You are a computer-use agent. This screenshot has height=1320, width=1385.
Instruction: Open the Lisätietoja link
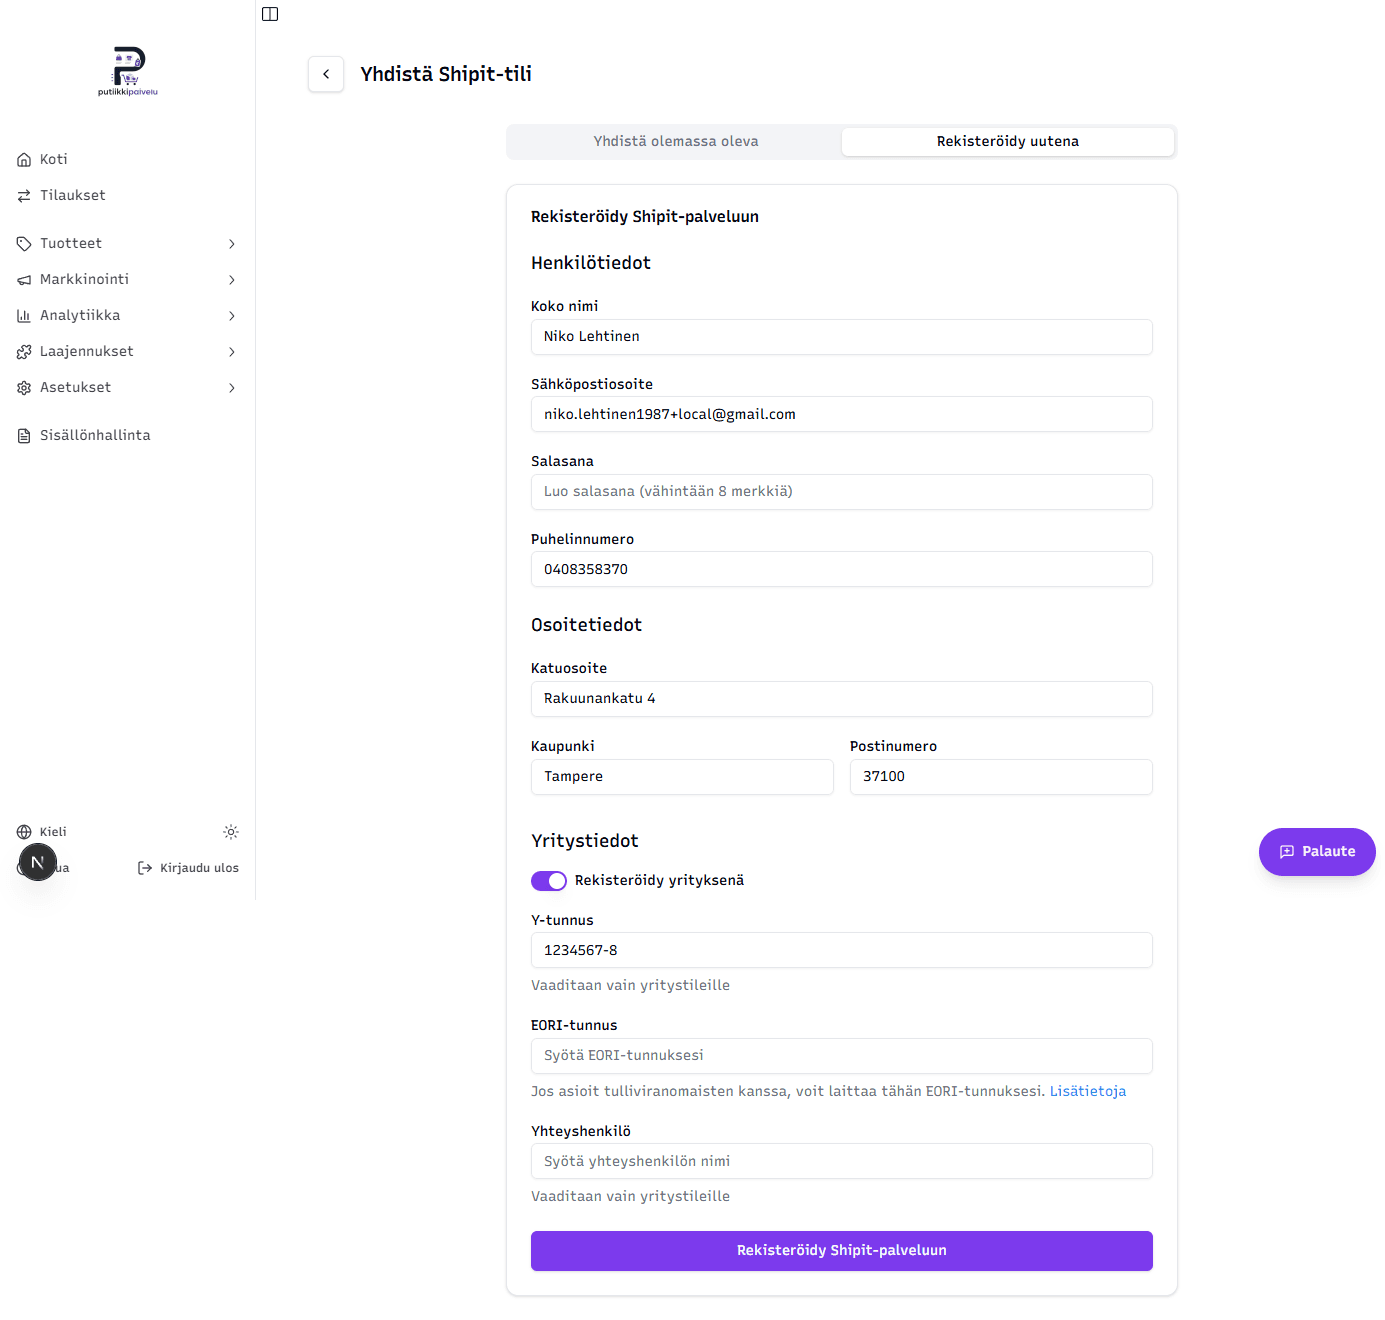click(1088, 1092)
